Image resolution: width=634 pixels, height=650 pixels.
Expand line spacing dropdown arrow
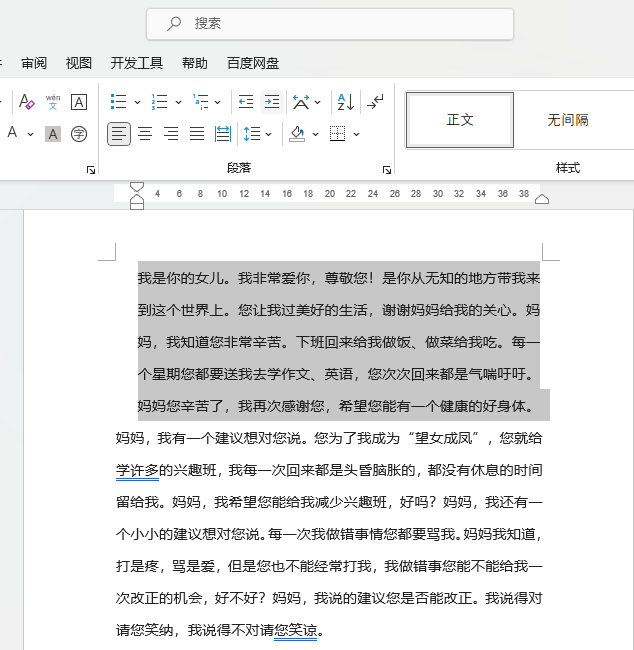268,134
